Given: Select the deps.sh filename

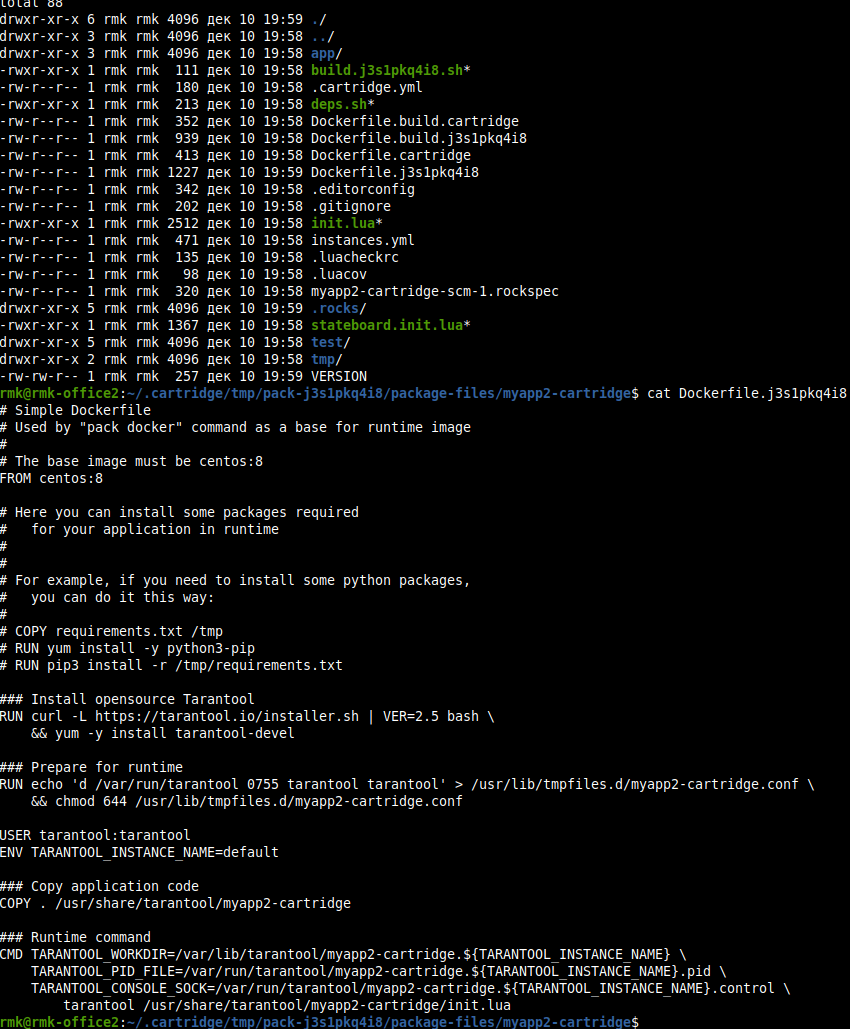Looking at the screenshot, I should 343,105.
